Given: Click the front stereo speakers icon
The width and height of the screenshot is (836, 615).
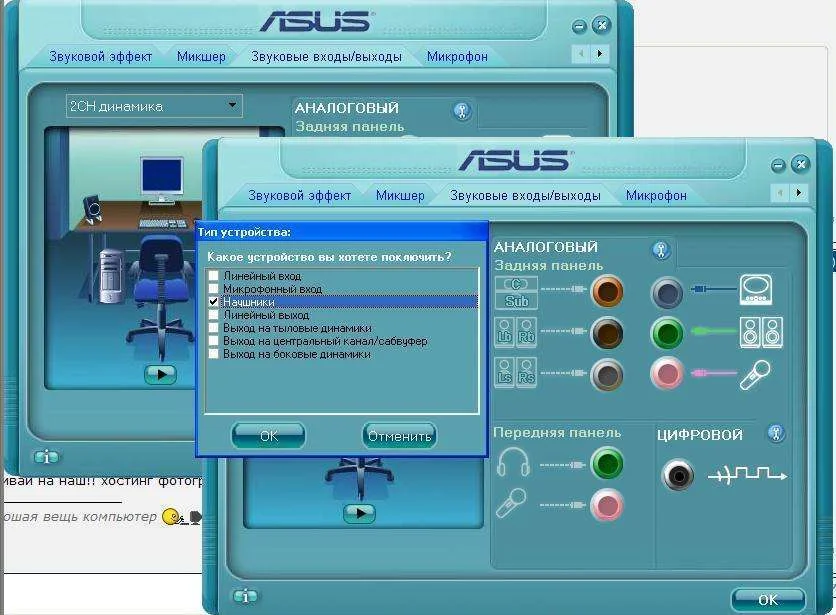Looking at the screenshot, I should (x=761, y=332).
